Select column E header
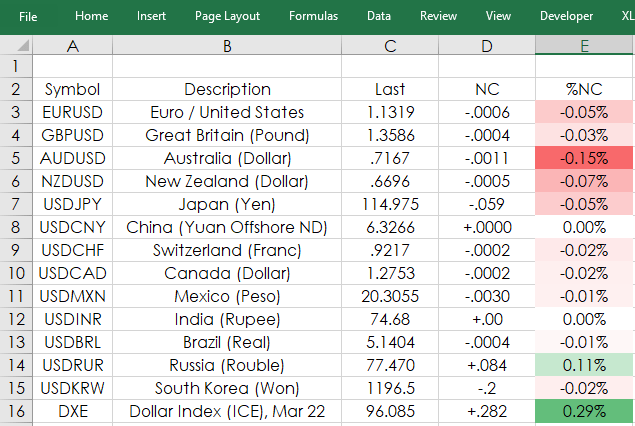Image resolution: width=635 pixels, height=426 pixels. click(x=585, y=45)
